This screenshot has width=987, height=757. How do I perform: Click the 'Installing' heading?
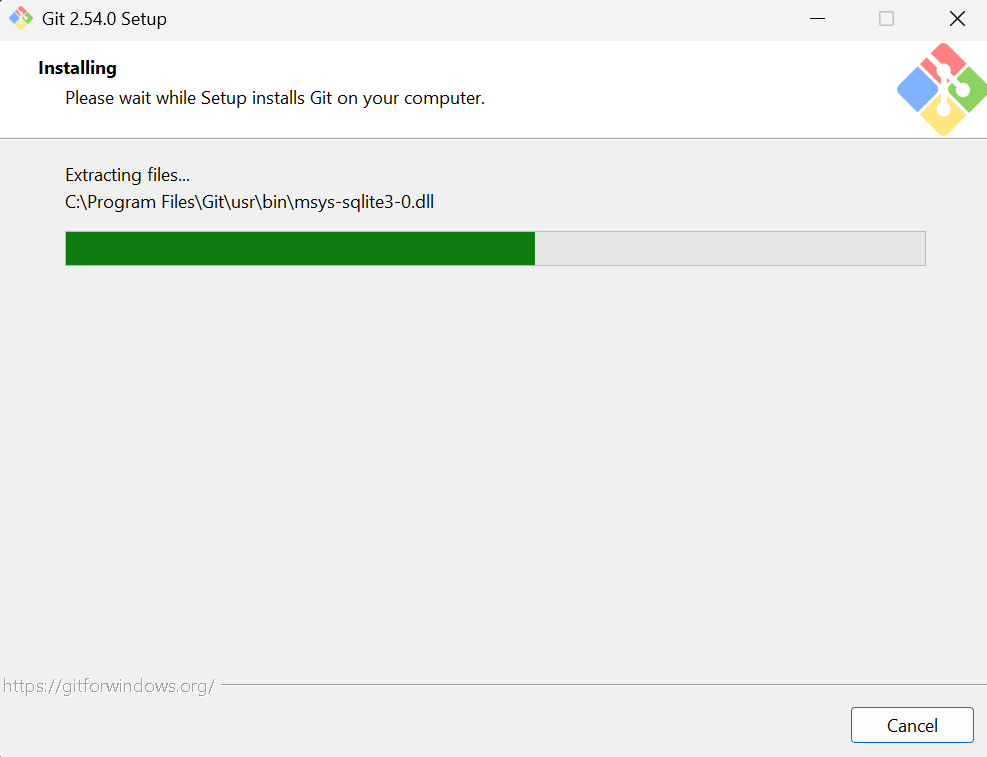[x=77, y=68]
